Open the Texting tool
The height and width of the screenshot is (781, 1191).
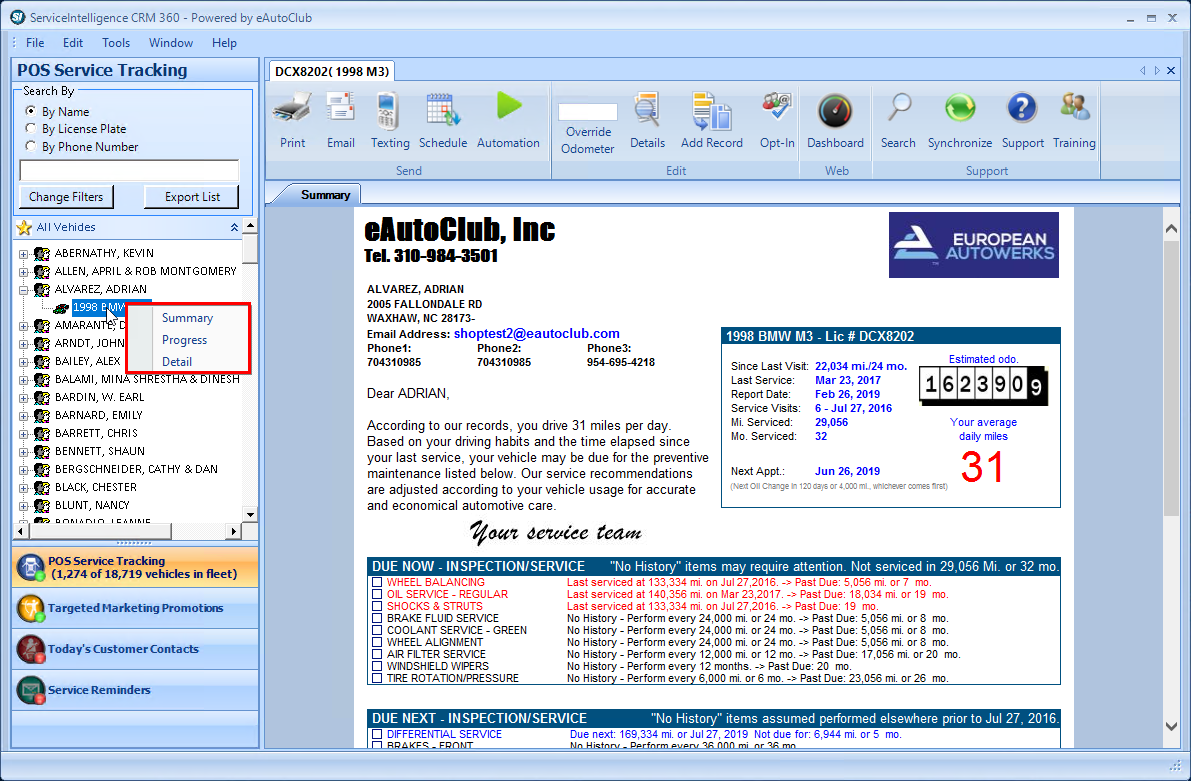pyautogui.click(x=389, y=110)
